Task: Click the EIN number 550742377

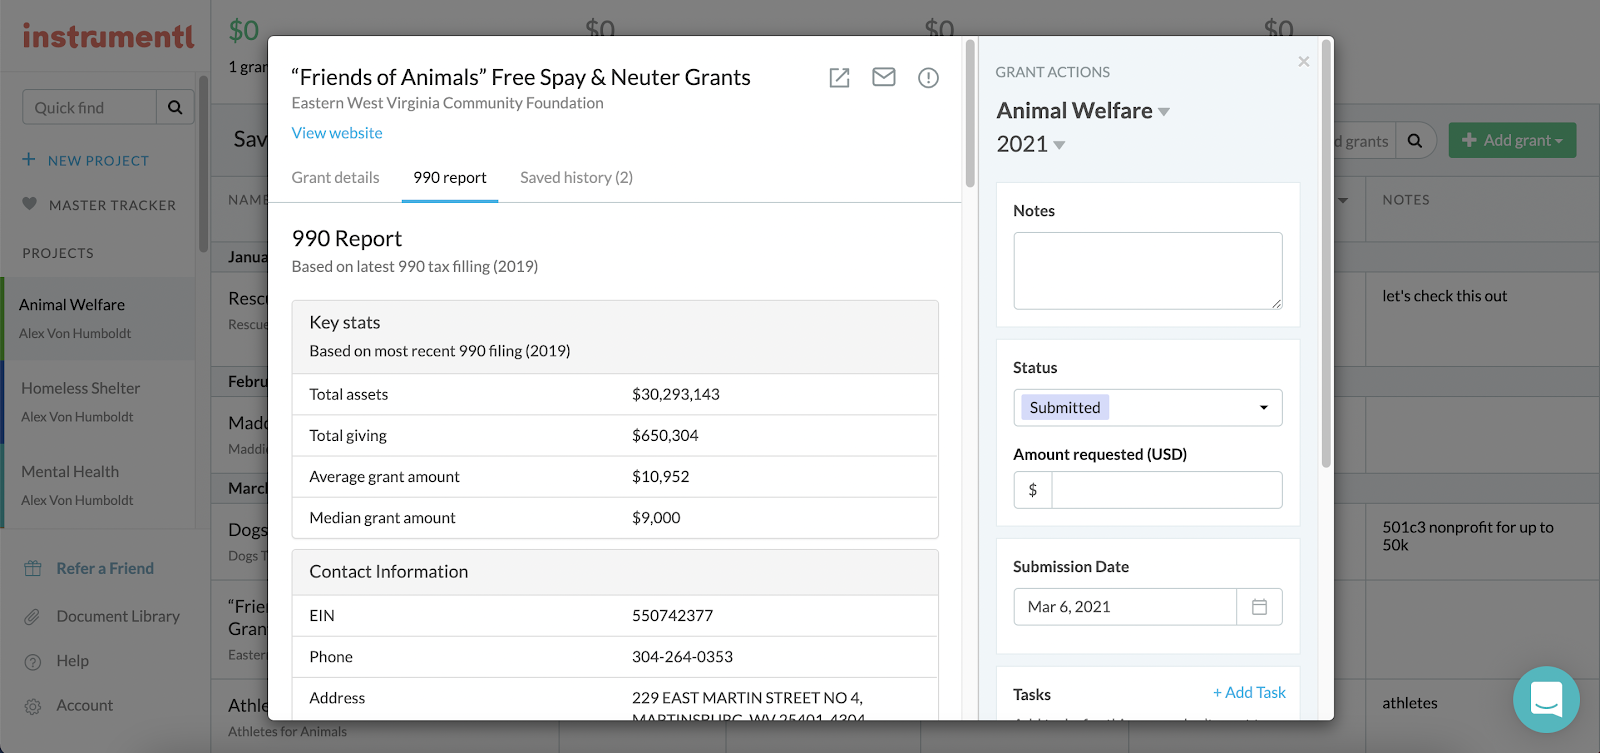Action: [672, 615]
